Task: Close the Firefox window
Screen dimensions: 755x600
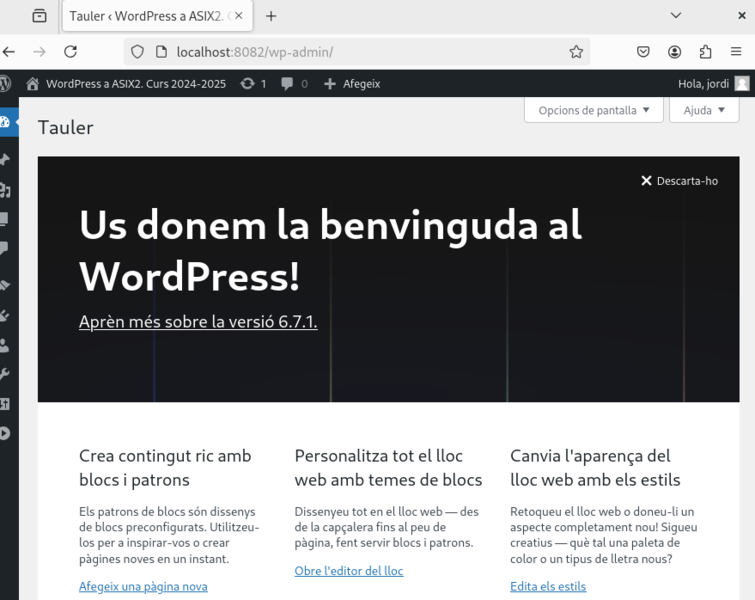Action: pyautogui.click(x=742, y=15)
